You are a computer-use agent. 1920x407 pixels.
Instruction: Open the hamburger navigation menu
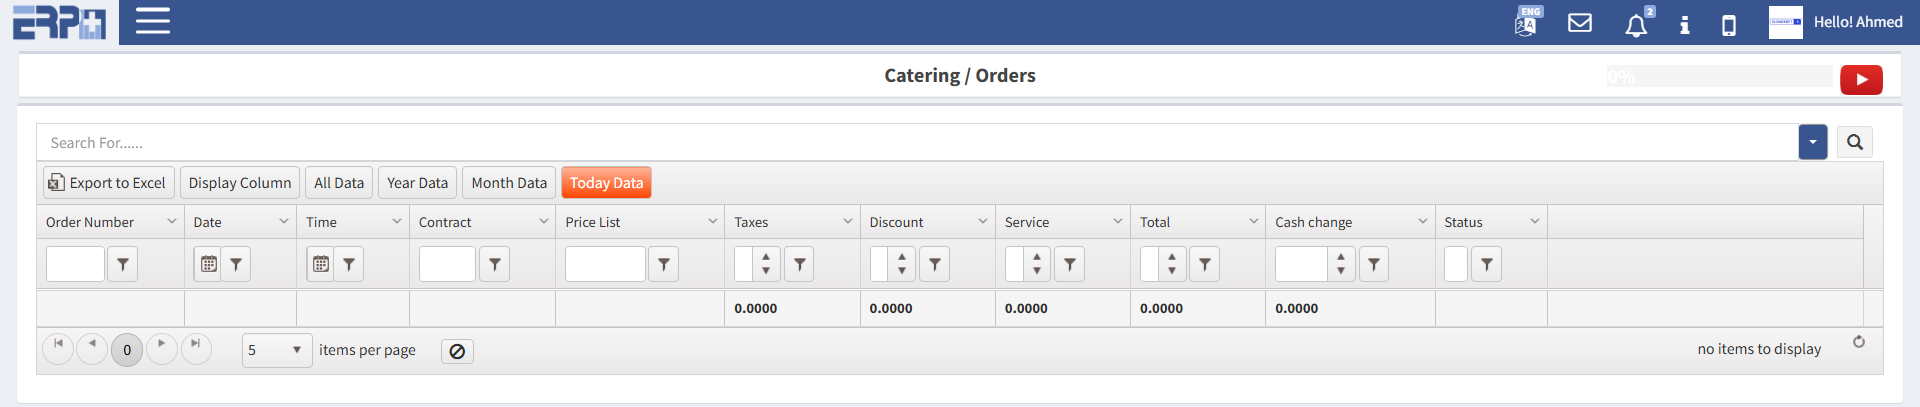click(153, 21)
